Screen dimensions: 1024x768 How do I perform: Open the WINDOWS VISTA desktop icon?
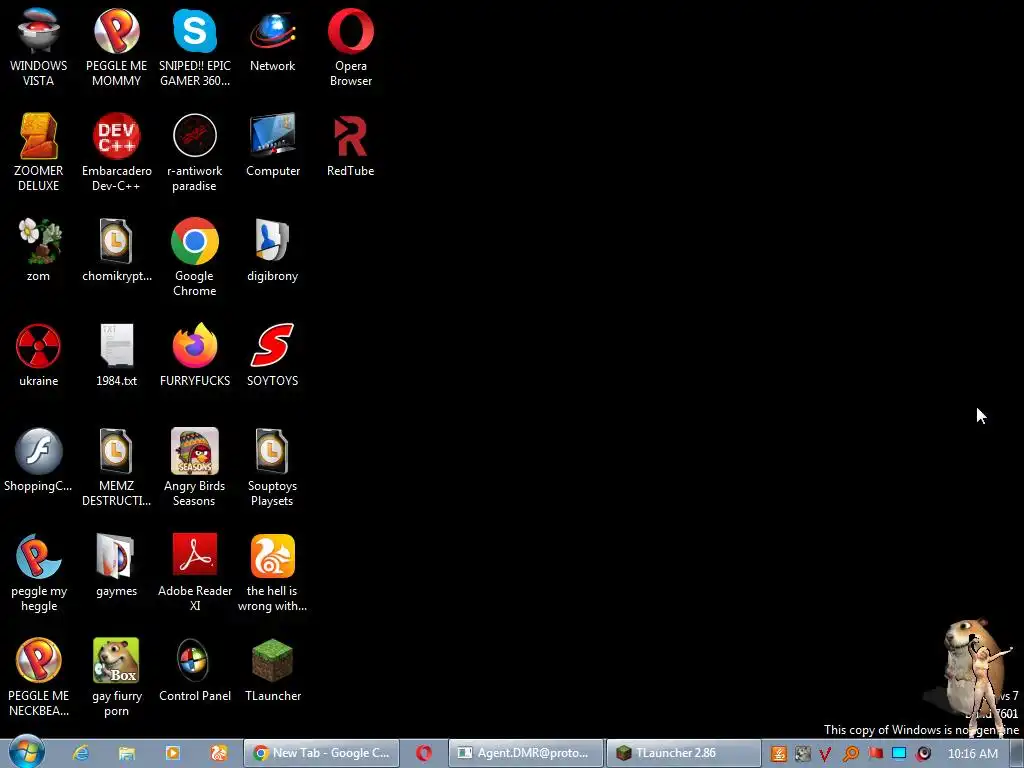tap(39, 47)
